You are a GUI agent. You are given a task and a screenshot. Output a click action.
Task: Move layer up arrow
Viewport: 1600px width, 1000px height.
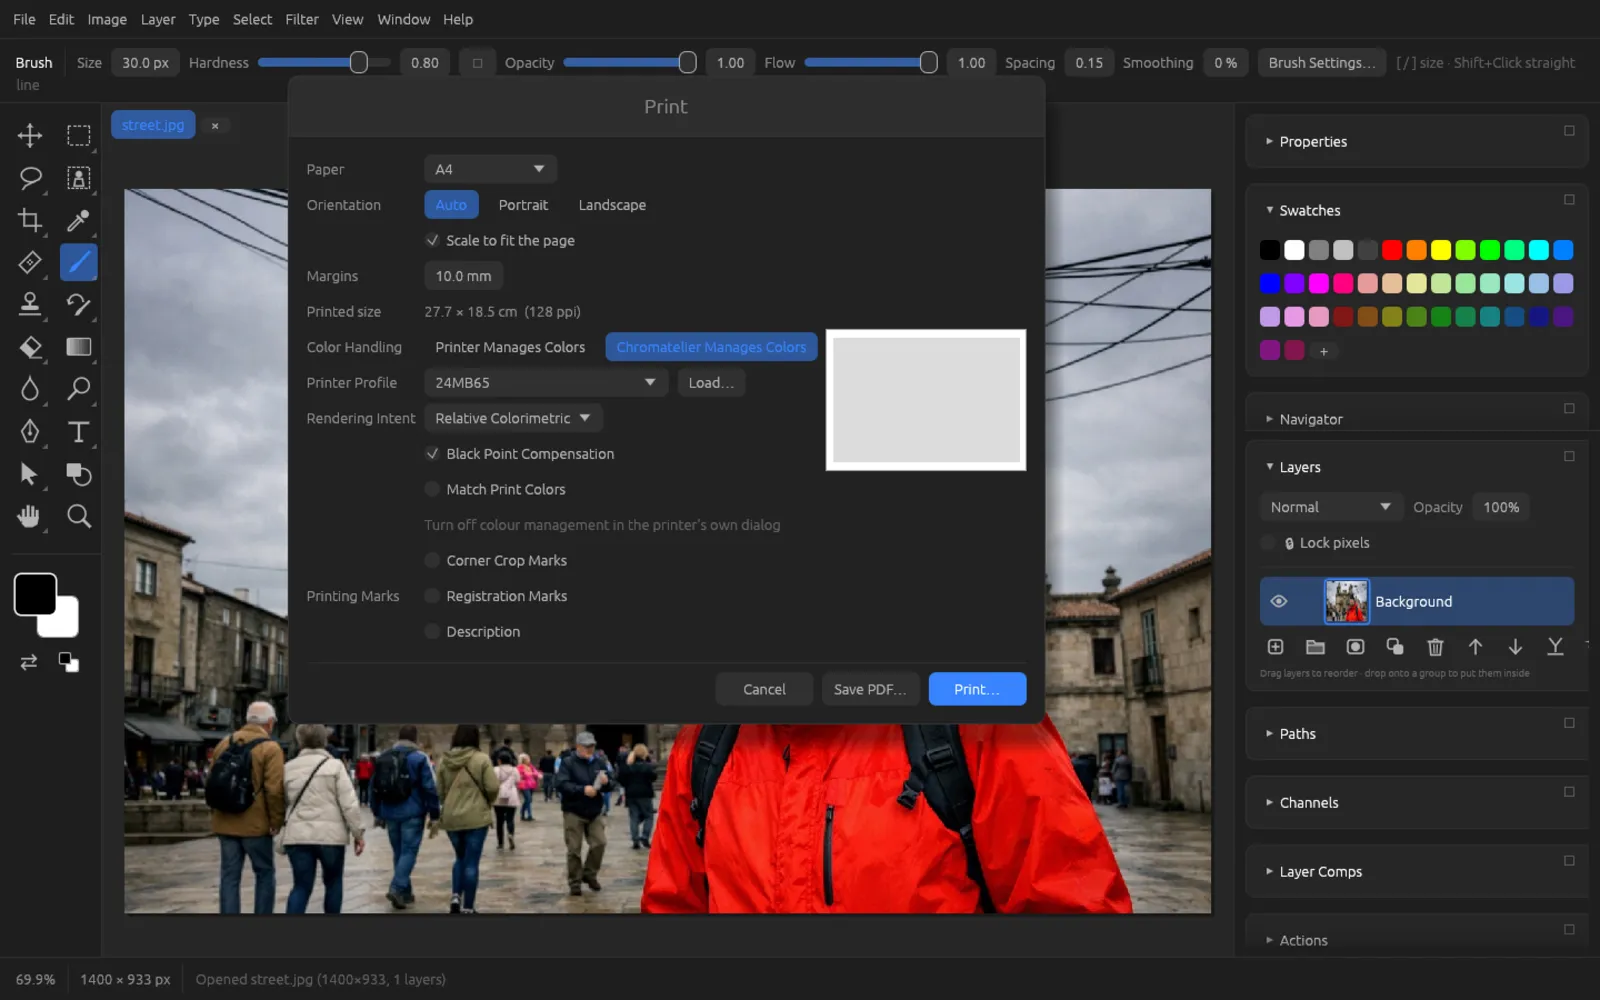coord(1475,647)
